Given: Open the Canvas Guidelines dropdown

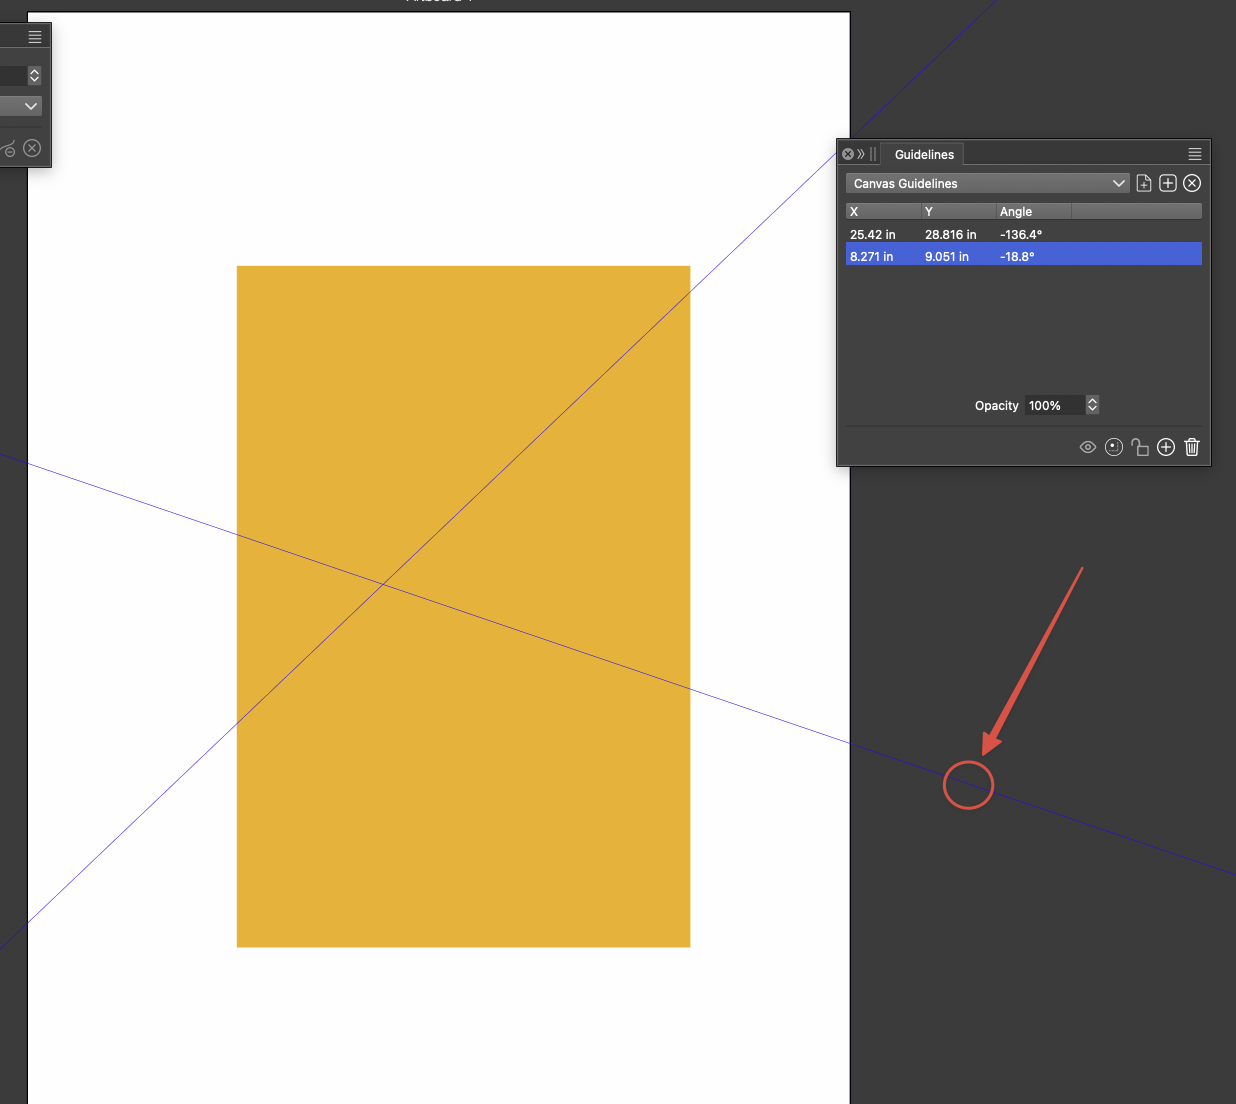Looking at the screenshot, I should tap(987, 183).
